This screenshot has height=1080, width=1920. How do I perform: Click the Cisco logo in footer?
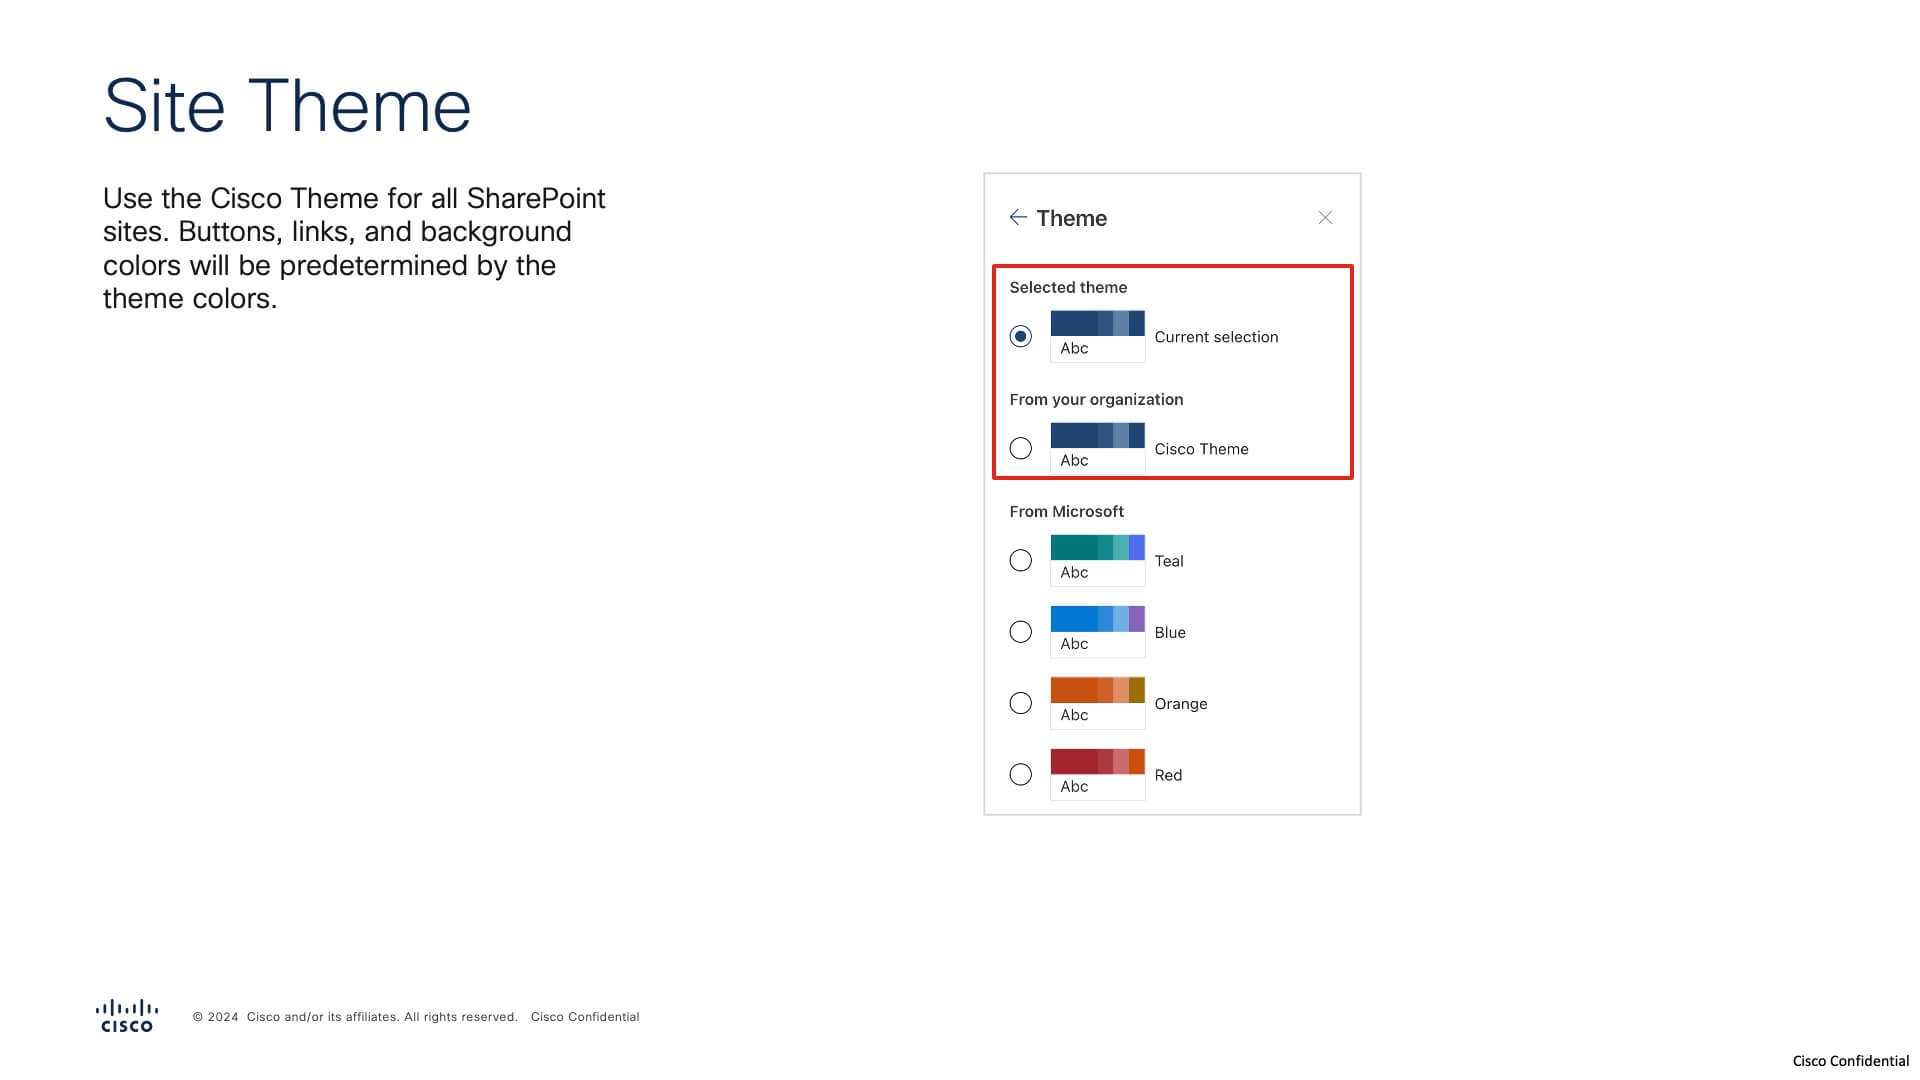tap(127, 1015)
